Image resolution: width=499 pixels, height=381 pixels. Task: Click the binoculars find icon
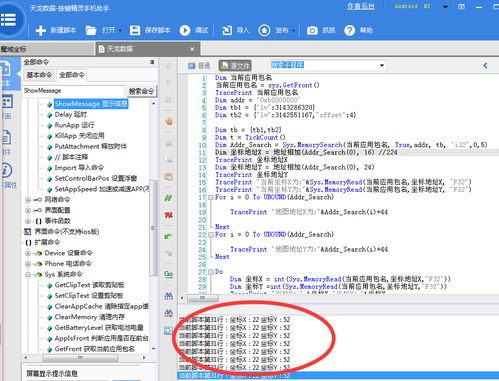click(168, 296)
